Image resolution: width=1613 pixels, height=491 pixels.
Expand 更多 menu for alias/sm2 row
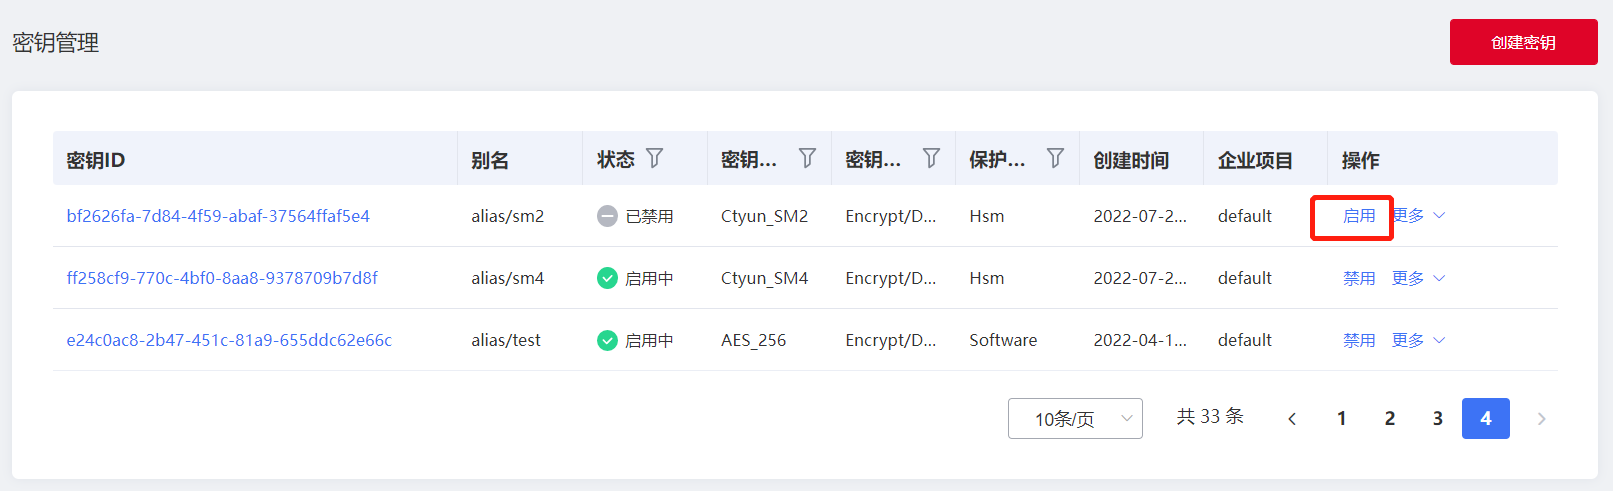(x=1419, y=216)
